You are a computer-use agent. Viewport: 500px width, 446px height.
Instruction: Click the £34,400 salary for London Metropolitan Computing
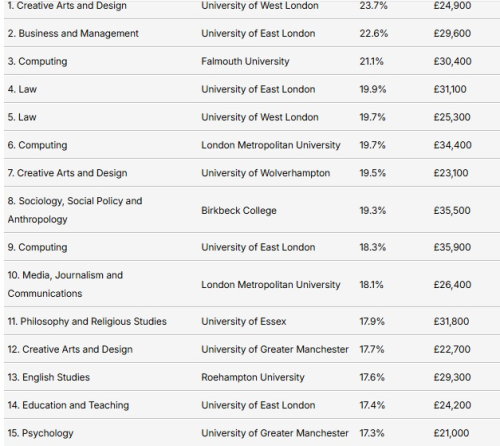pos(452,145)
